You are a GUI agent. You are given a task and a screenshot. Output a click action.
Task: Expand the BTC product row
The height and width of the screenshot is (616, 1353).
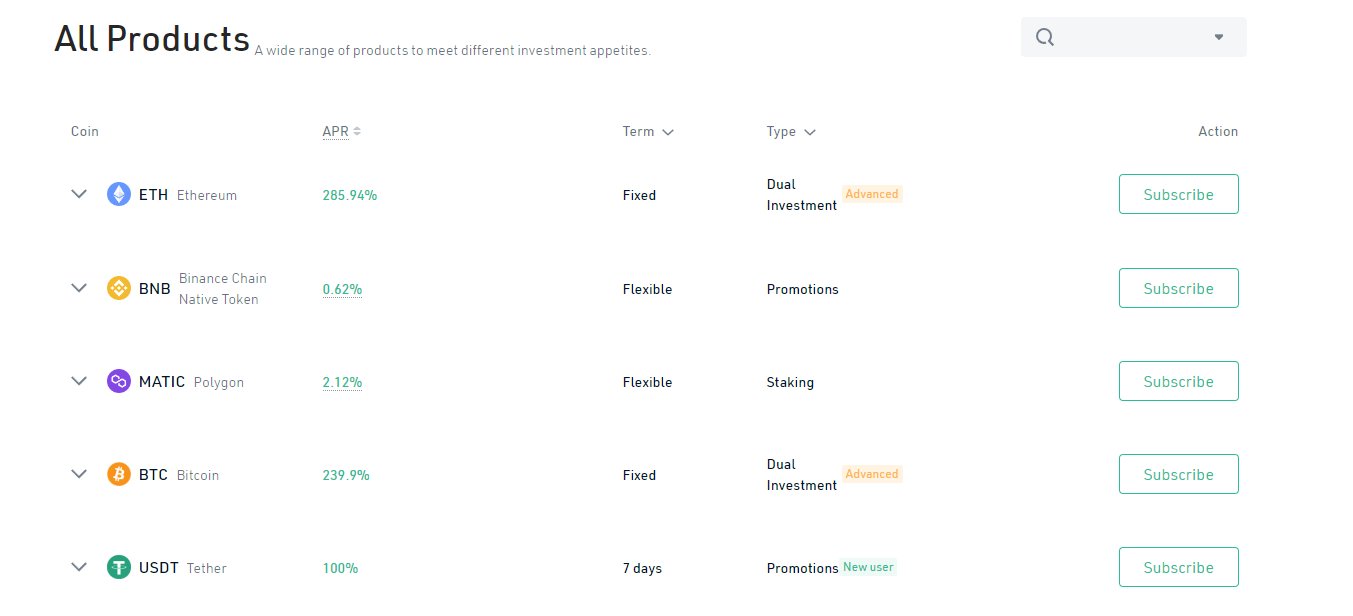pyautogui.click(x=80, y=474)
